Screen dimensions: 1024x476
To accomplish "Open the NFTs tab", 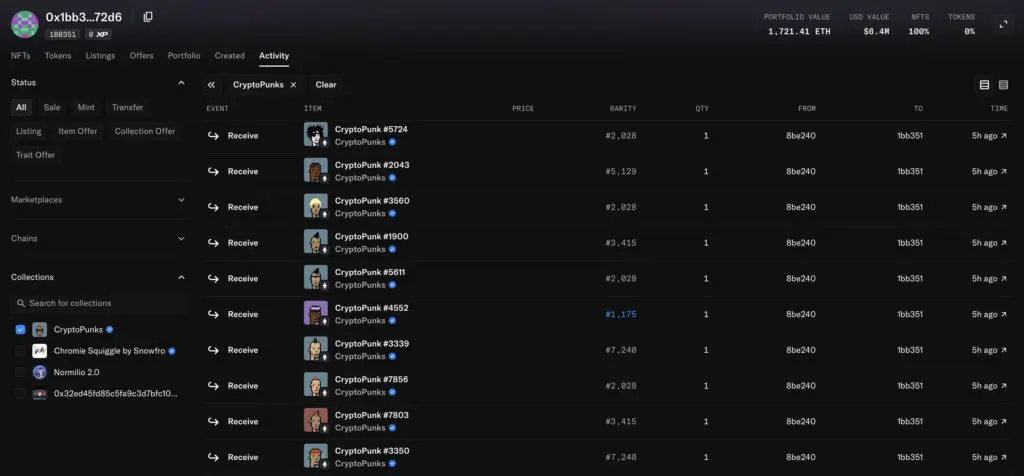I will click(20, 56).
